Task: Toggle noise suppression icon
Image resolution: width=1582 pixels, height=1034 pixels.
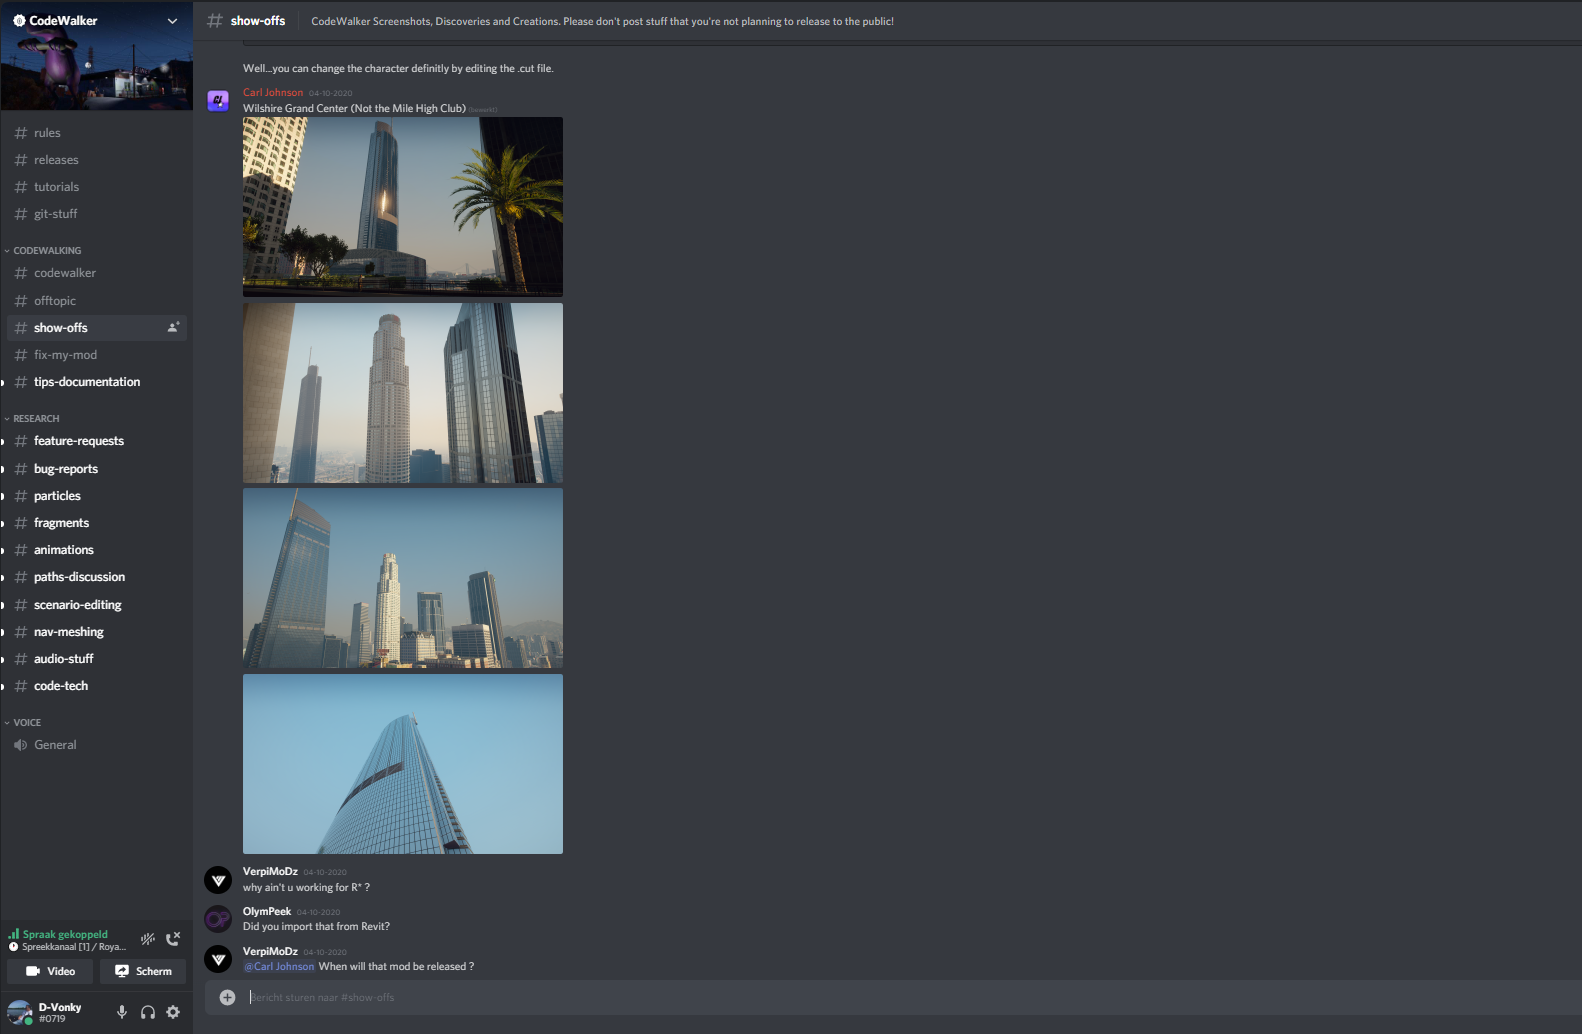Action: point(148,939)
